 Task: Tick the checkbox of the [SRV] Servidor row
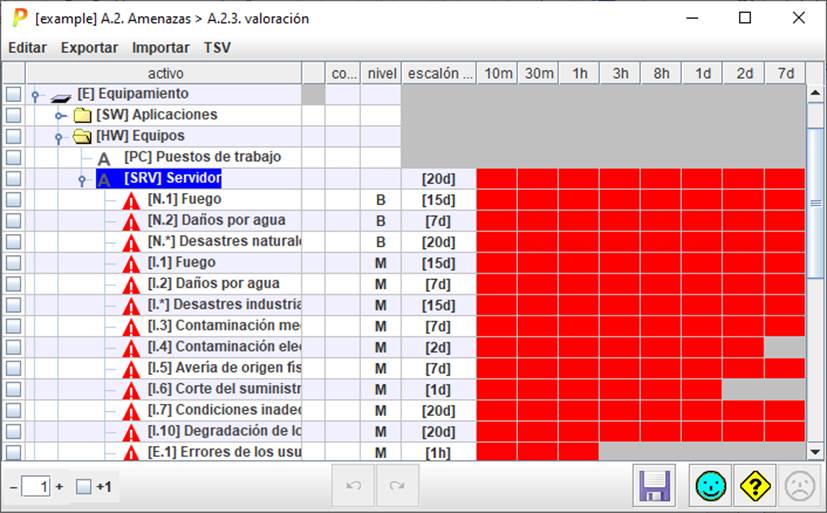click(13, 178)
